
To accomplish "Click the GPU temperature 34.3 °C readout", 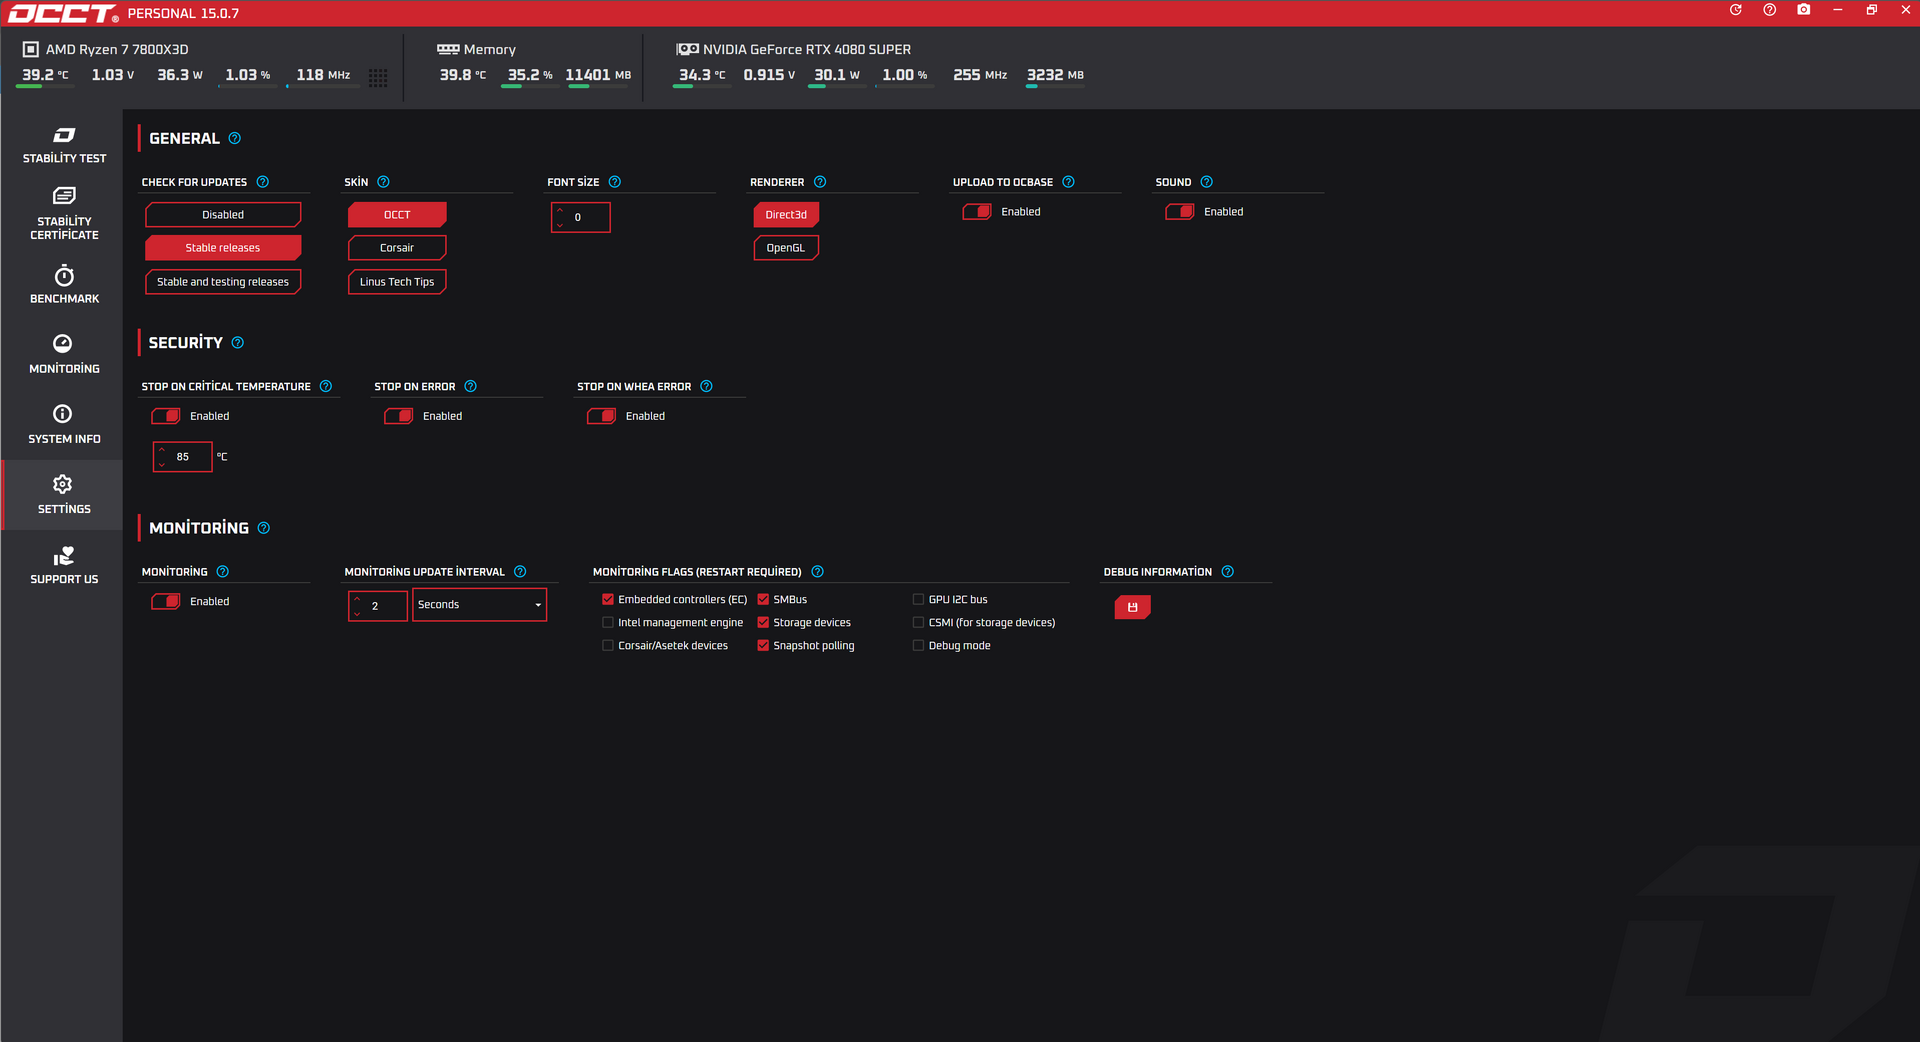I will [x=702, y=75].
